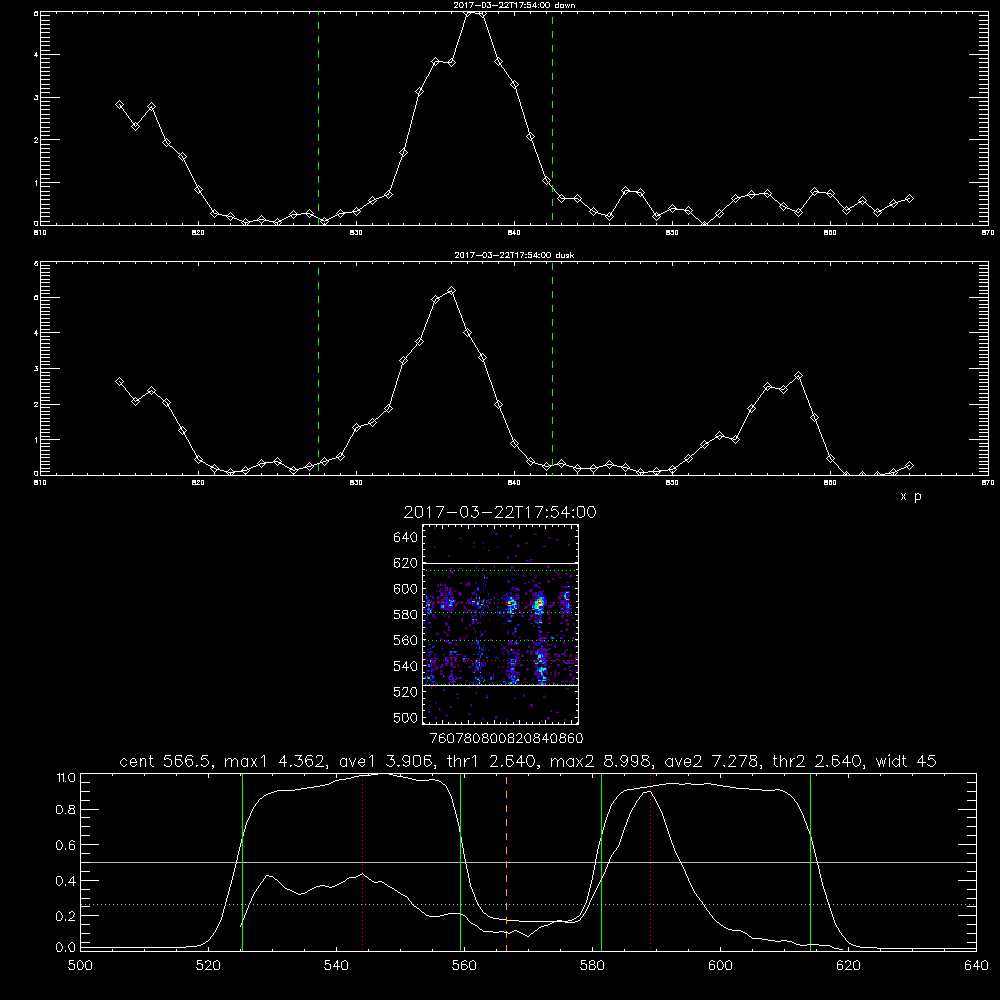This screenshot has width=1000, height=1000.
Task: Click the bottom plot x-axis label '520'
Action: (208, 966)
